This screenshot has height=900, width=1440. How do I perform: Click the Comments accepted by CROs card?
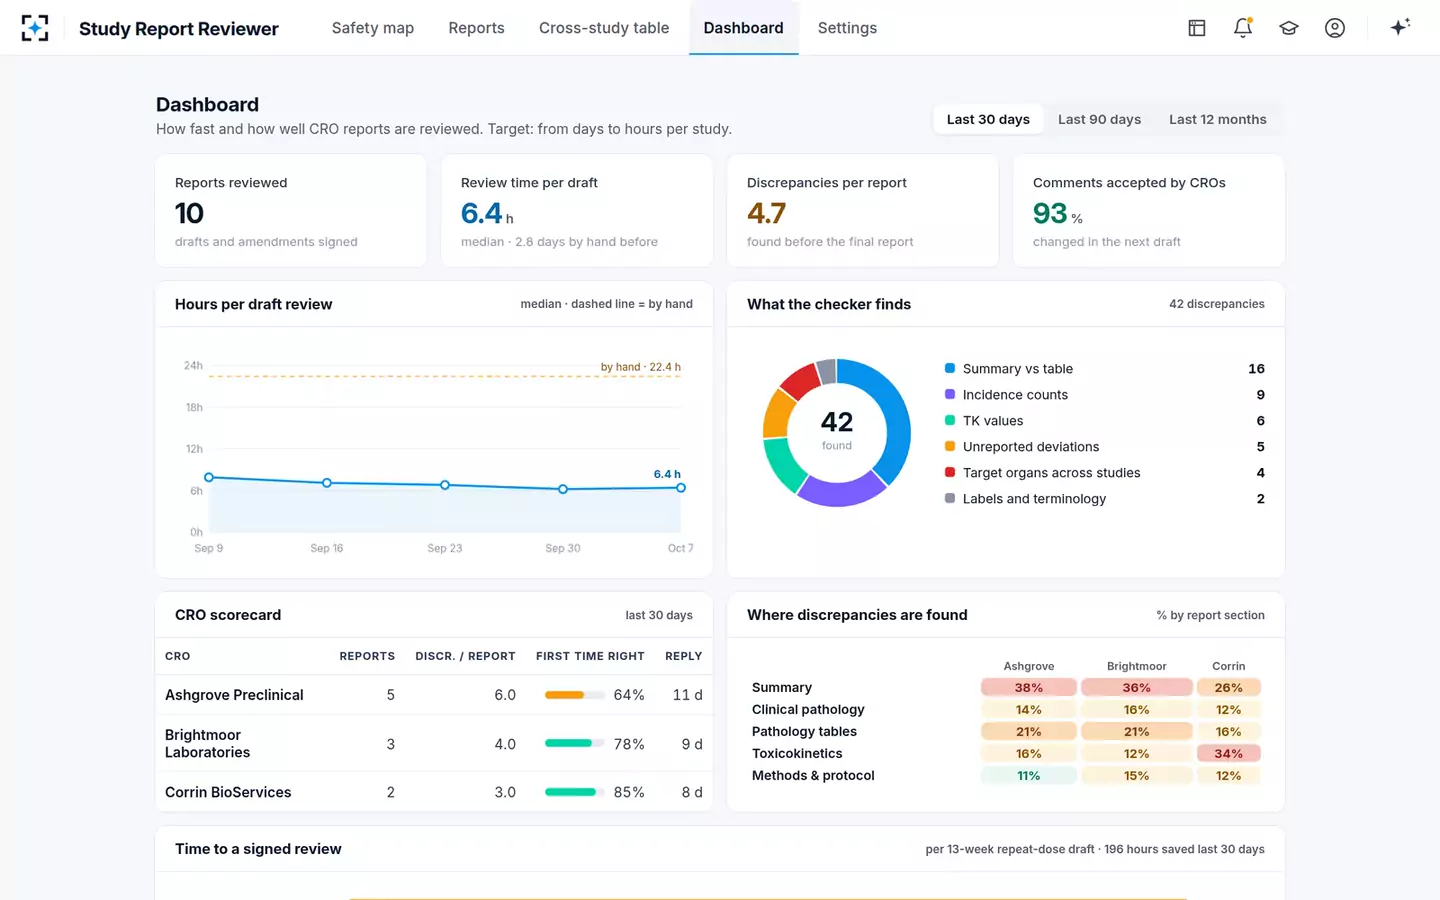[1149, 211]
